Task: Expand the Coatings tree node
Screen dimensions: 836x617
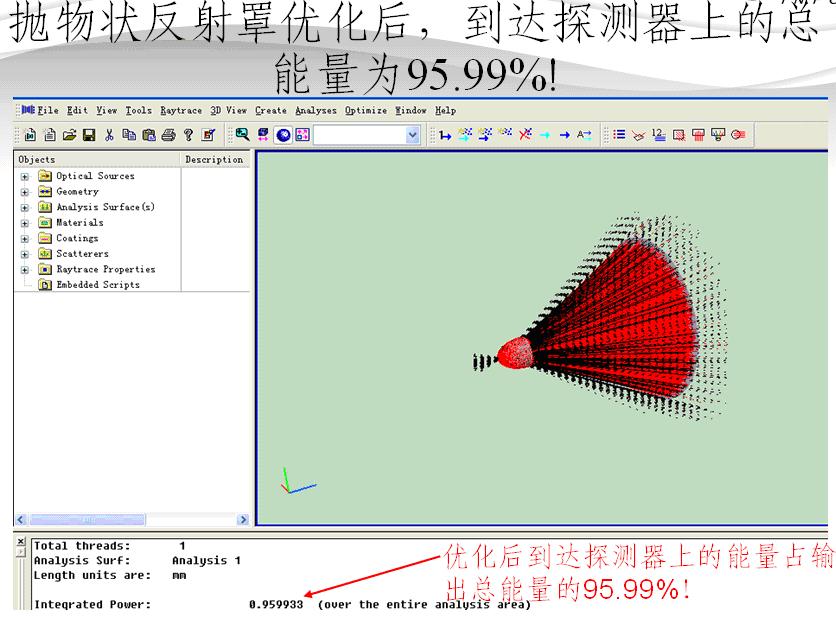Action: (x=25, y=239)
